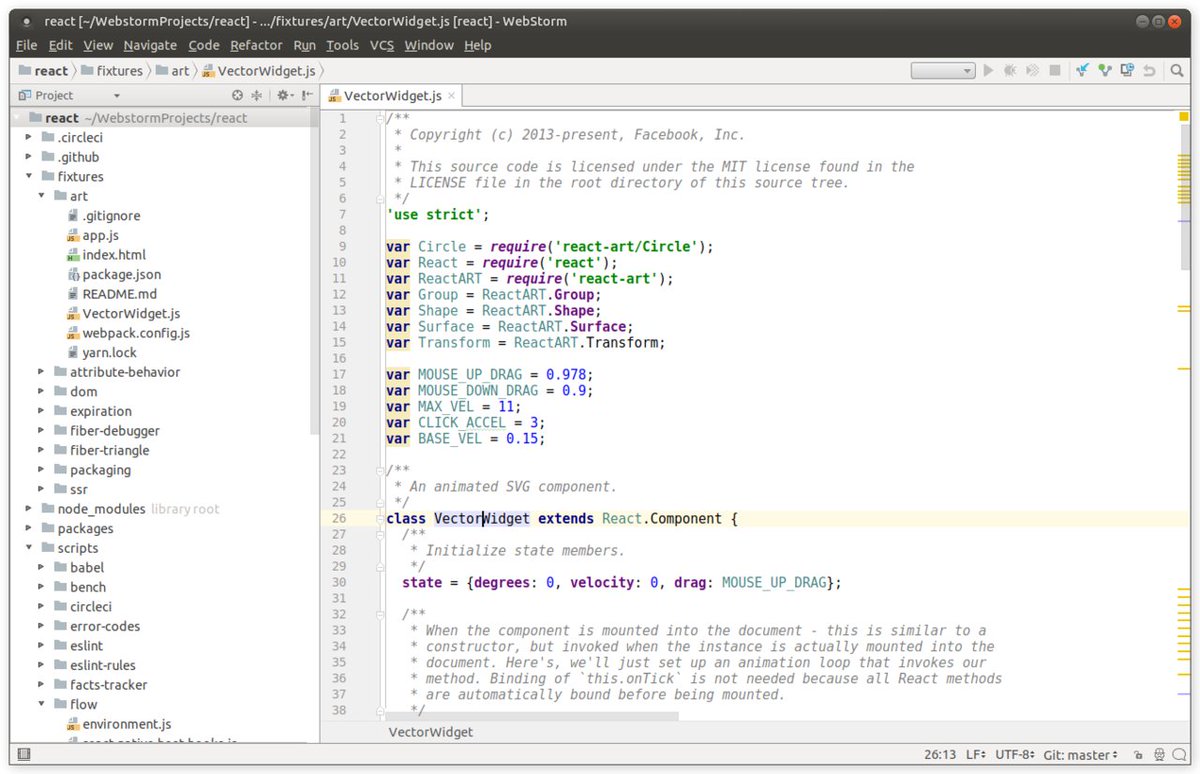
Task: Click the art breadcrumb in navigation bar
Action: click(172, 71)
